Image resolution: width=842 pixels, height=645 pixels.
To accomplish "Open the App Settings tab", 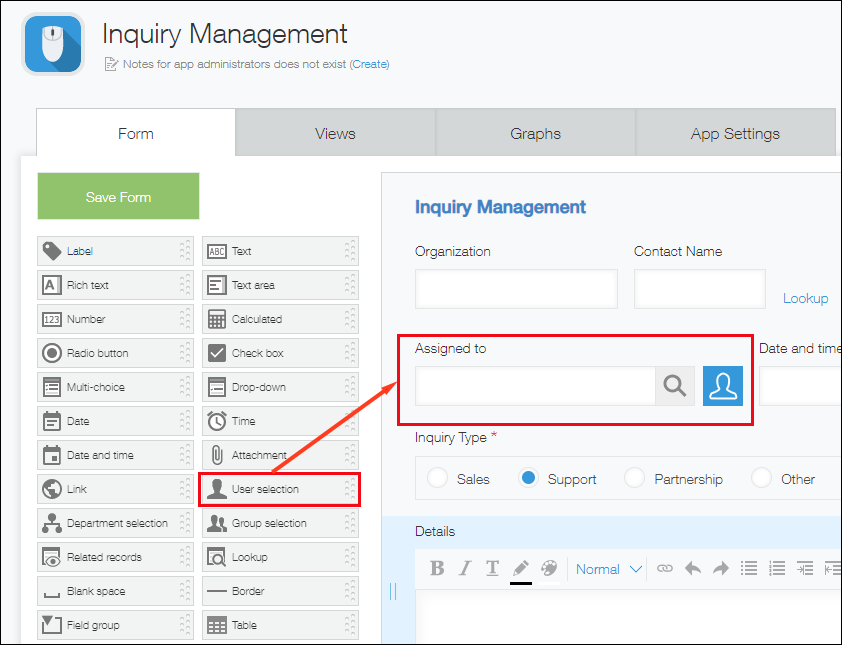I will pyautogui.click(x=735, y=132).
